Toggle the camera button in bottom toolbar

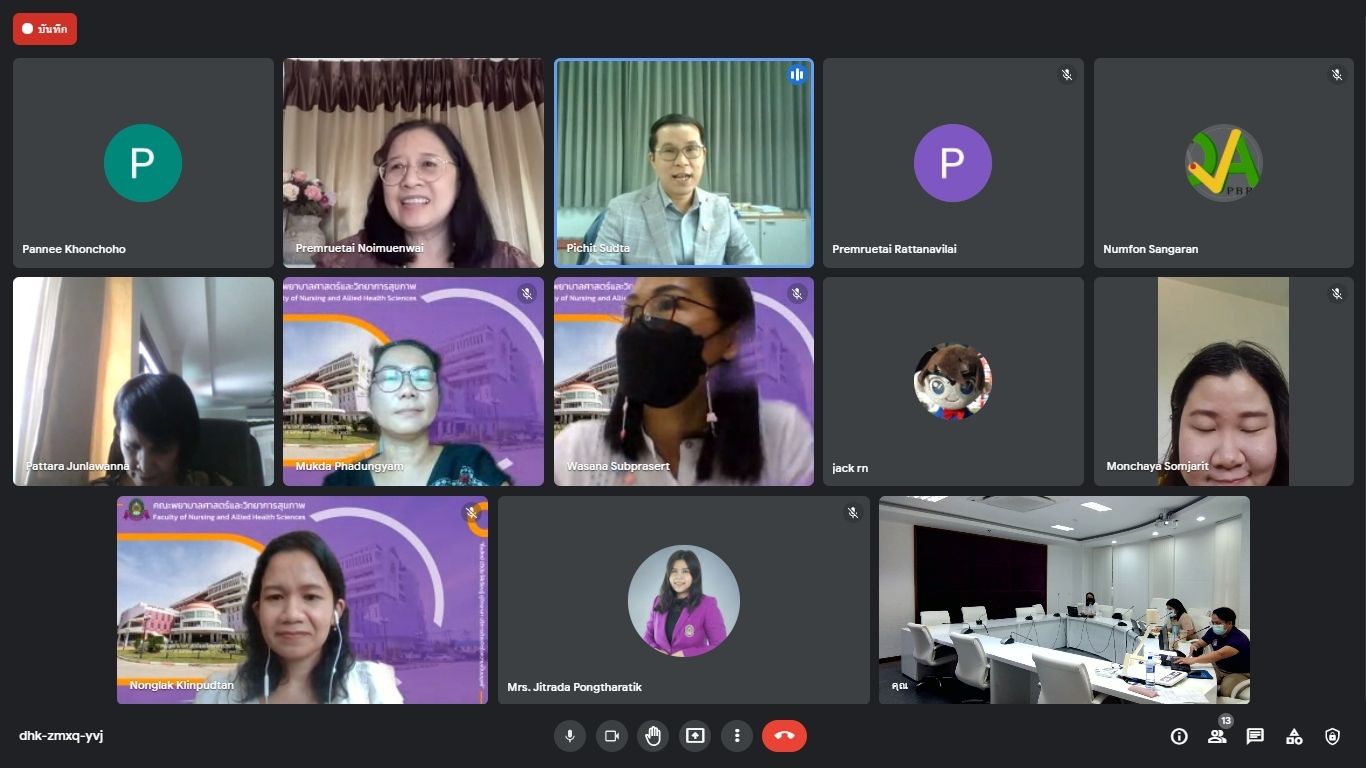pos(612,736)
